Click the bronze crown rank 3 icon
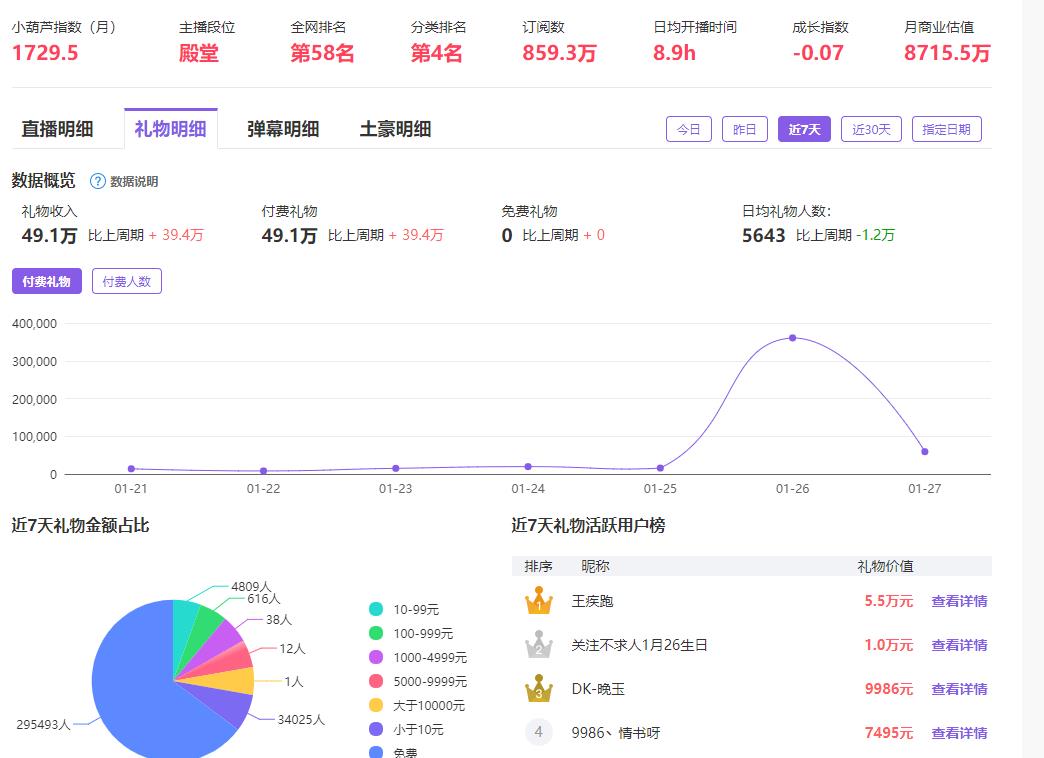Image resolution: width=1044 pixels, height=758 pixels. click(x=538, y=689)
